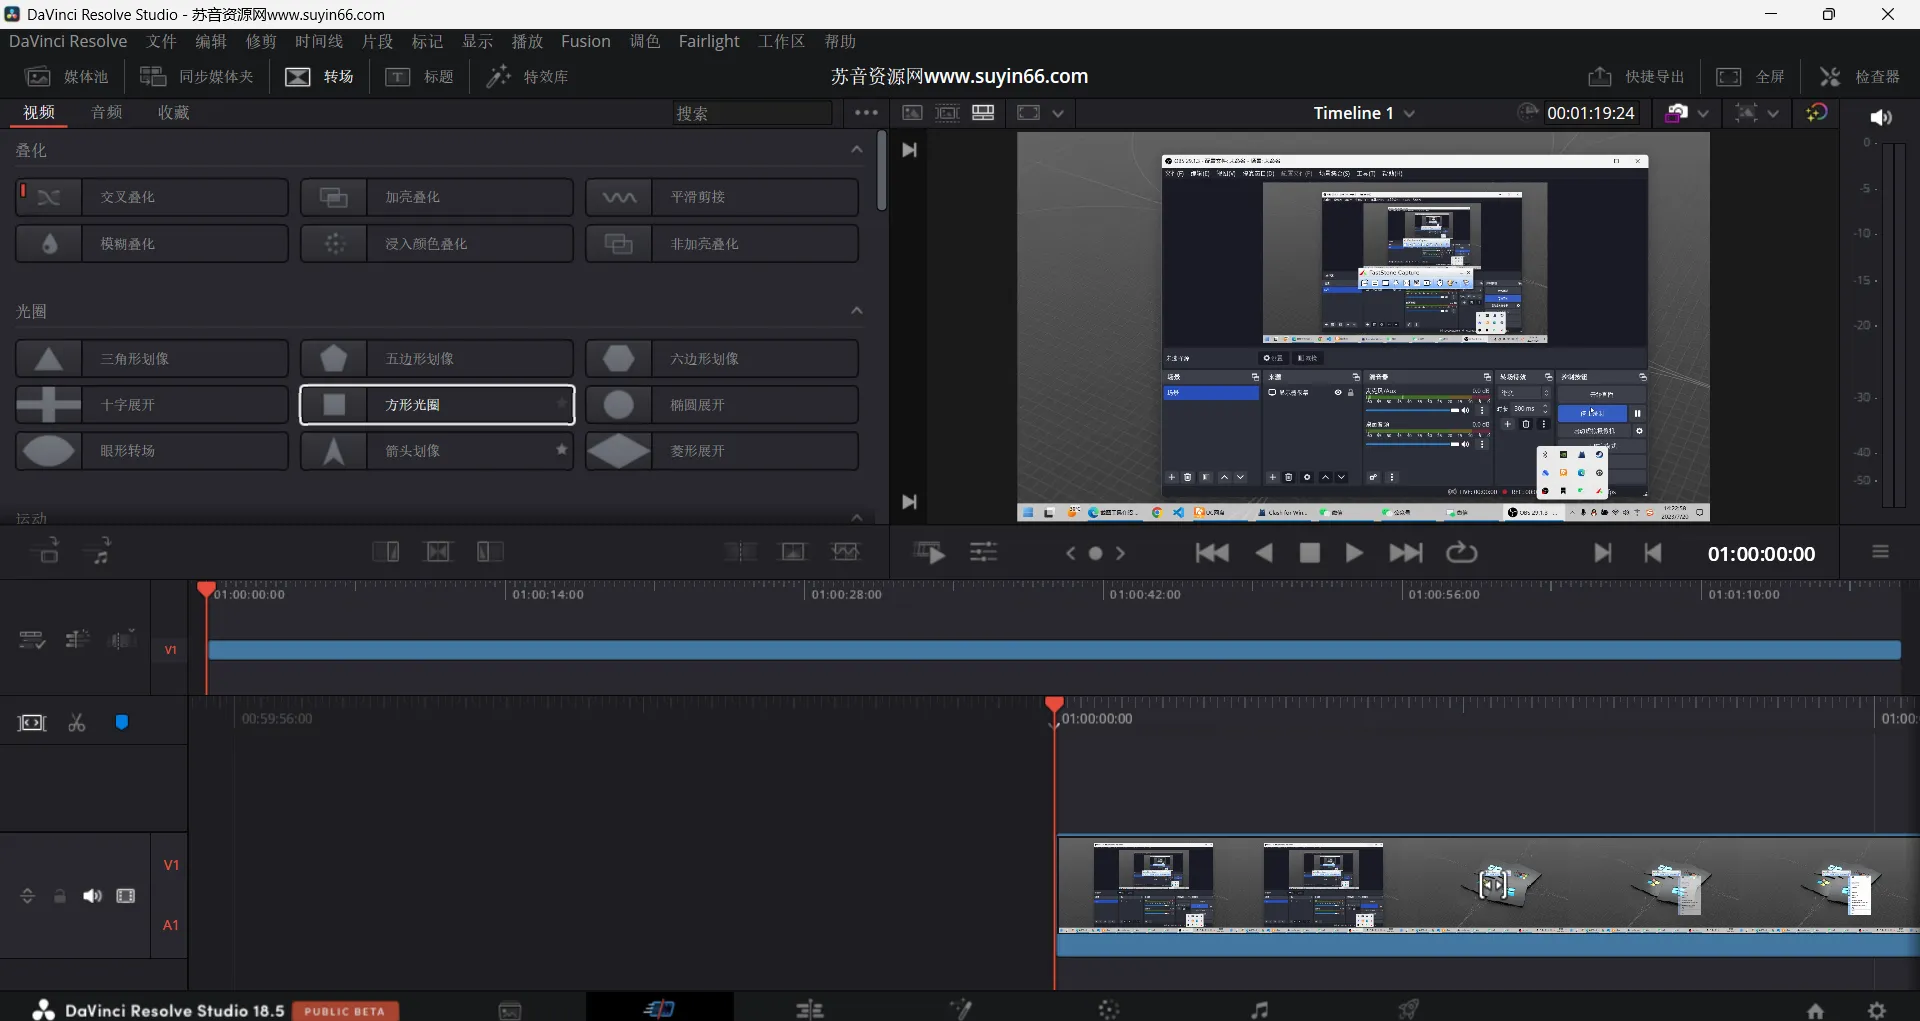The width and height of the screenshot is (1920, 1021).
Task: Collapse the 叠化 transitions section
Action: [856, 149]
